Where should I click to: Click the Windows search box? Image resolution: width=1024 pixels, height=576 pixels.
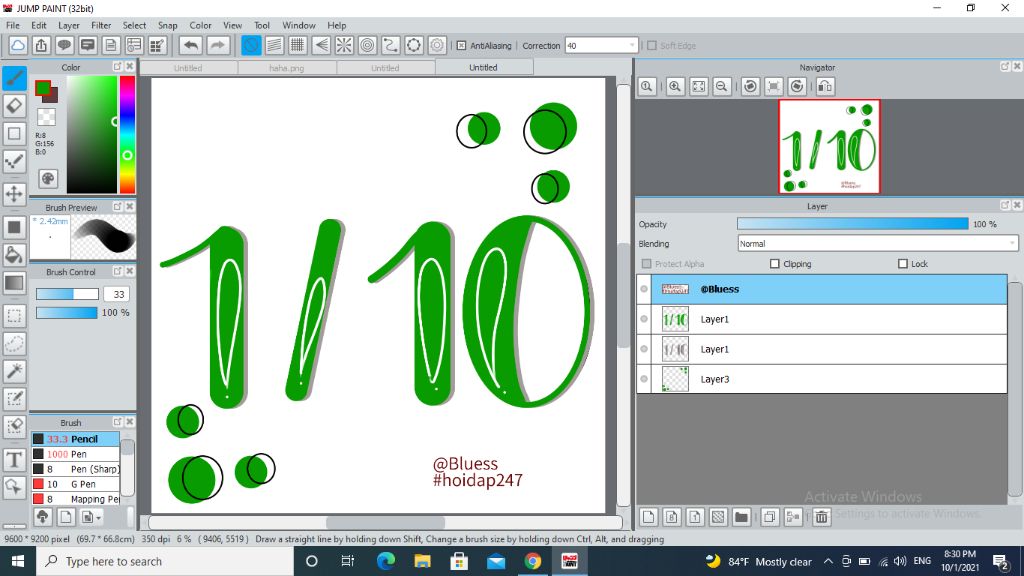point(165,561)
